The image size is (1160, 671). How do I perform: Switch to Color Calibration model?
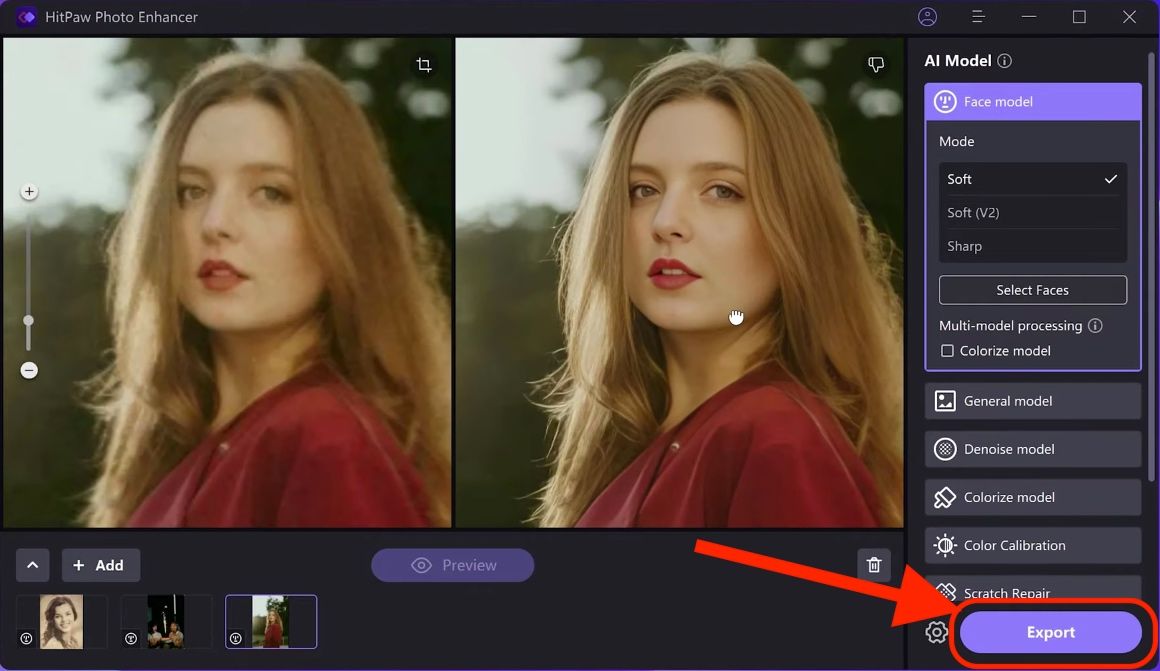click(1032, 545)
